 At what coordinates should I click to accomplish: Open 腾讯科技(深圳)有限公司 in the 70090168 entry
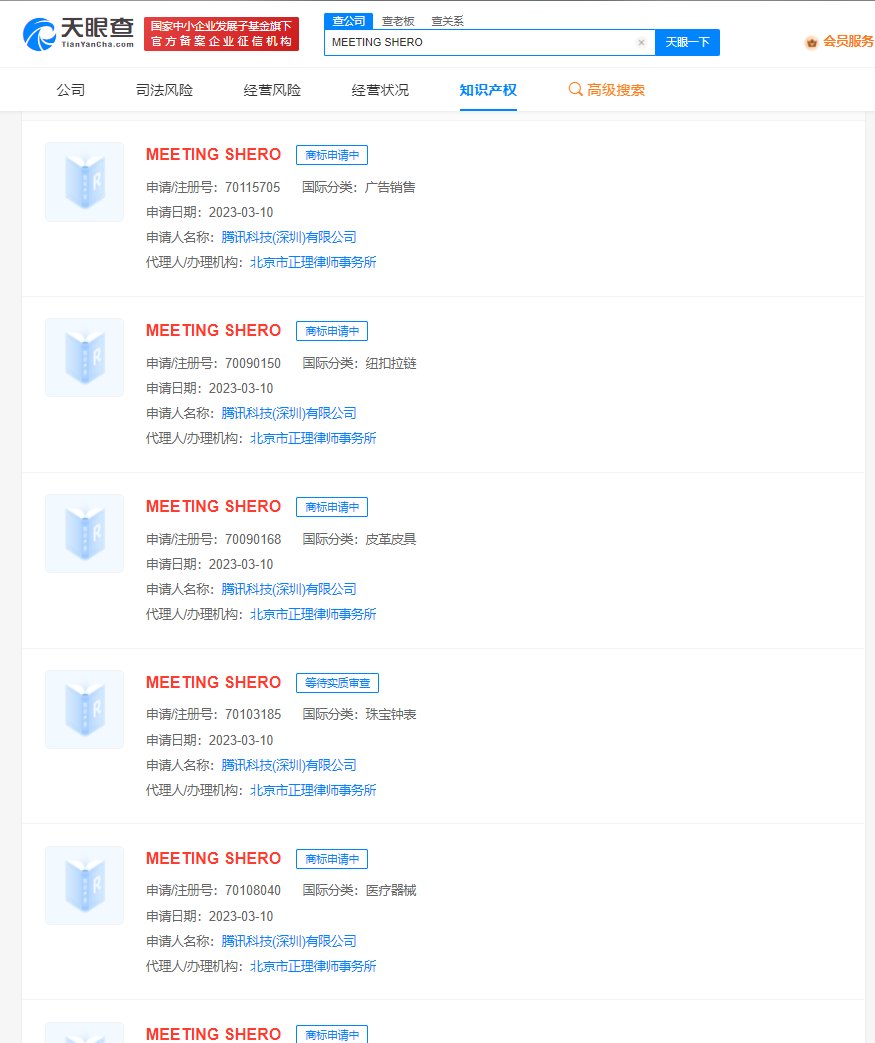(289, 589)
